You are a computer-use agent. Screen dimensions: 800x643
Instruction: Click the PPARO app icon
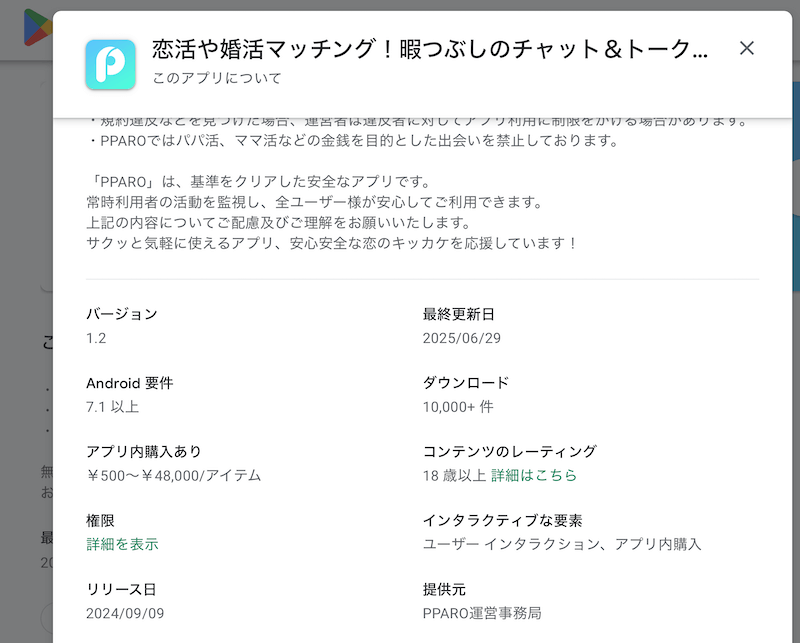pyautogui.click(x=111, y=65)
